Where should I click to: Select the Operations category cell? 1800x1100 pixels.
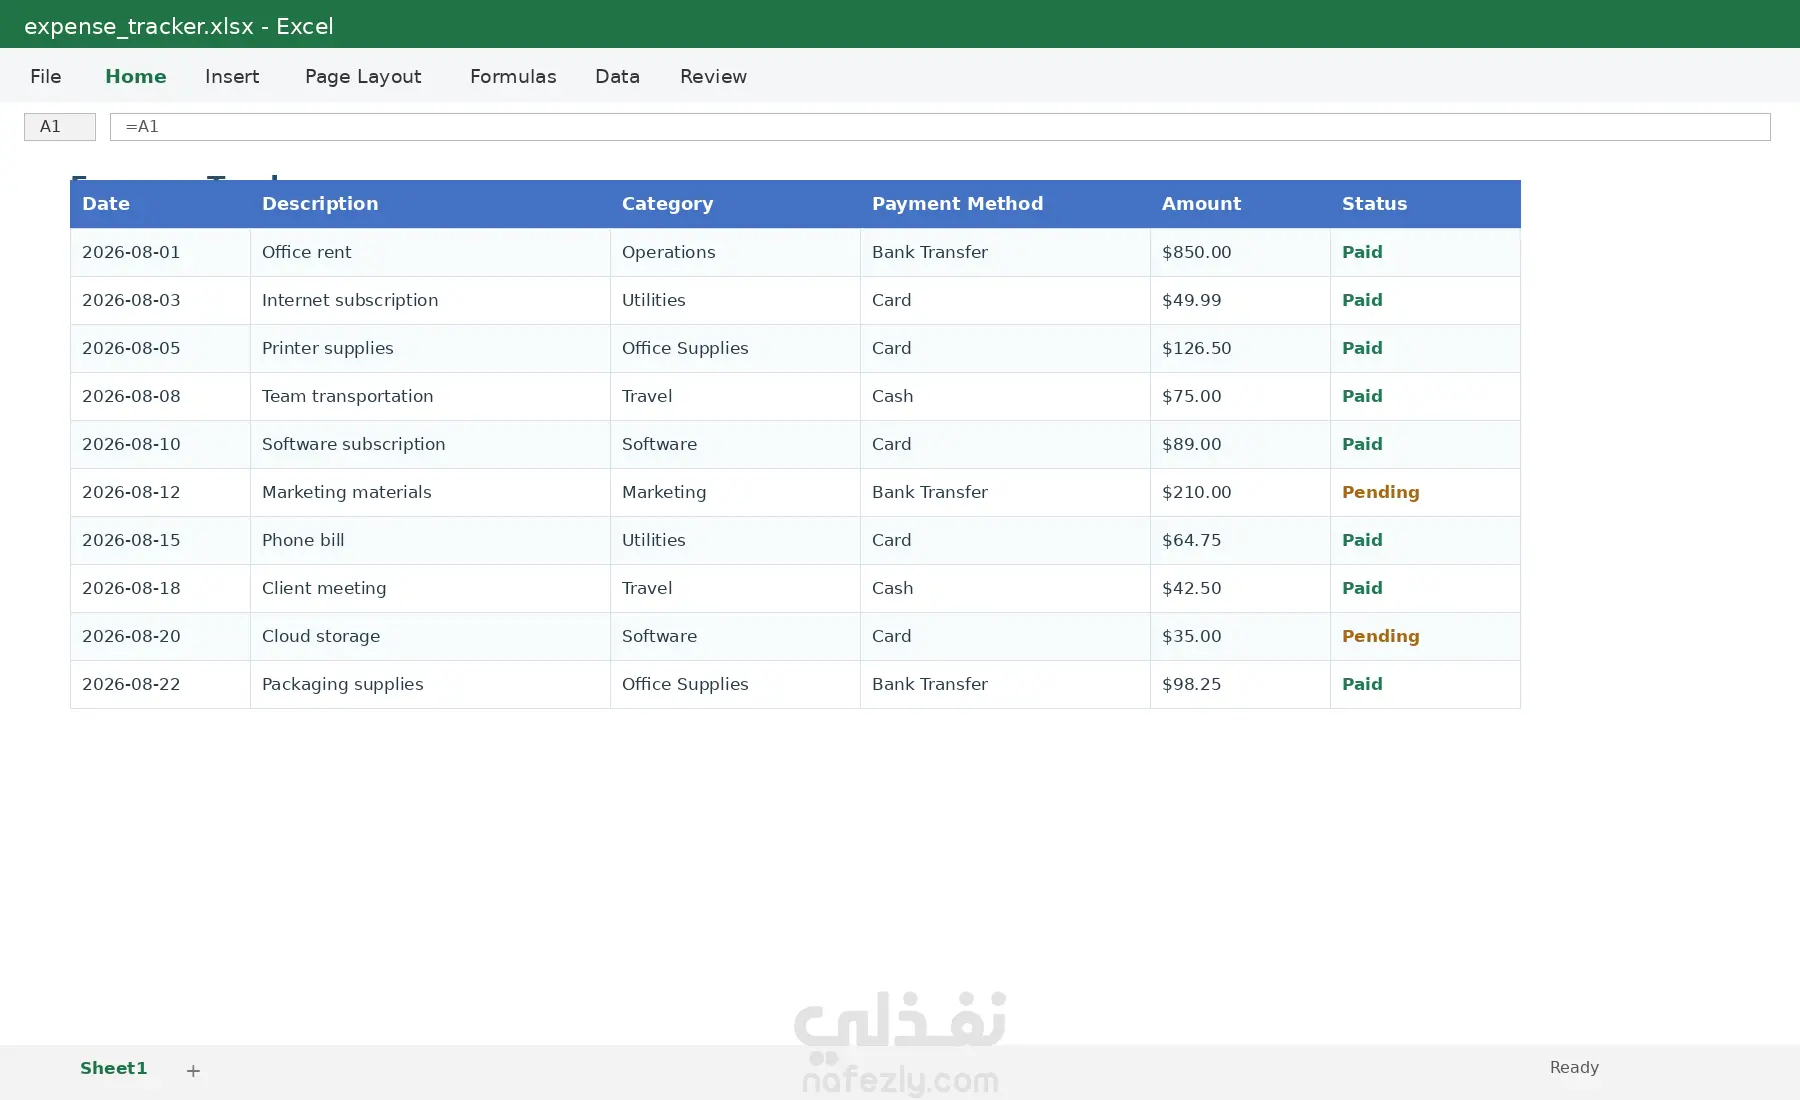coord(735,252)
